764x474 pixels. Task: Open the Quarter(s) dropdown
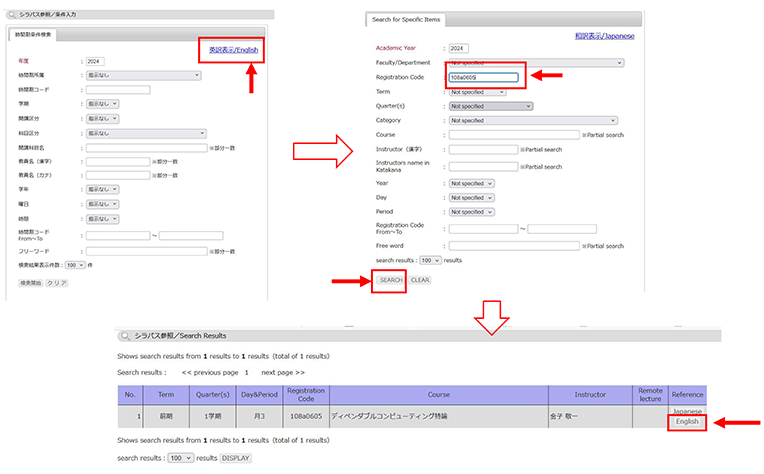tap(490, 106)
